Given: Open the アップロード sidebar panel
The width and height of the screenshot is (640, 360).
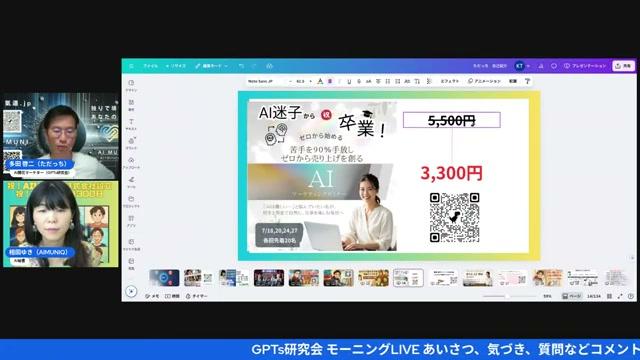Looking at the screenshot, I should [131, 163].
